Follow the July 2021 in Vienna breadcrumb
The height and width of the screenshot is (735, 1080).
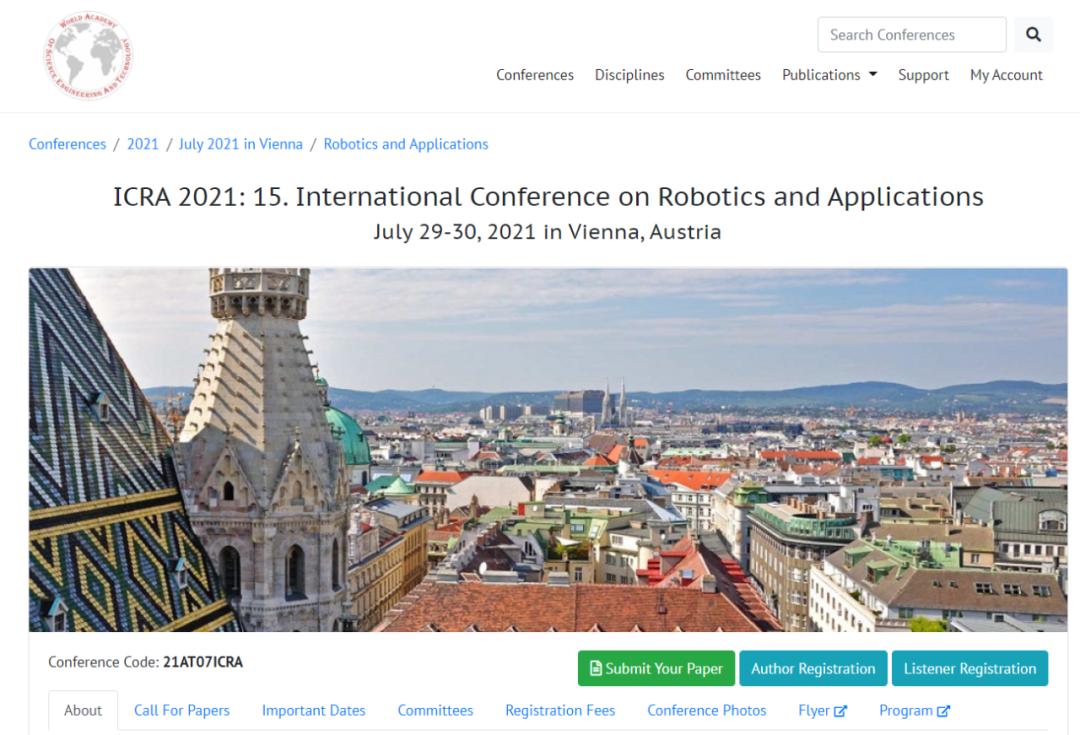click(x=240, y=144)
